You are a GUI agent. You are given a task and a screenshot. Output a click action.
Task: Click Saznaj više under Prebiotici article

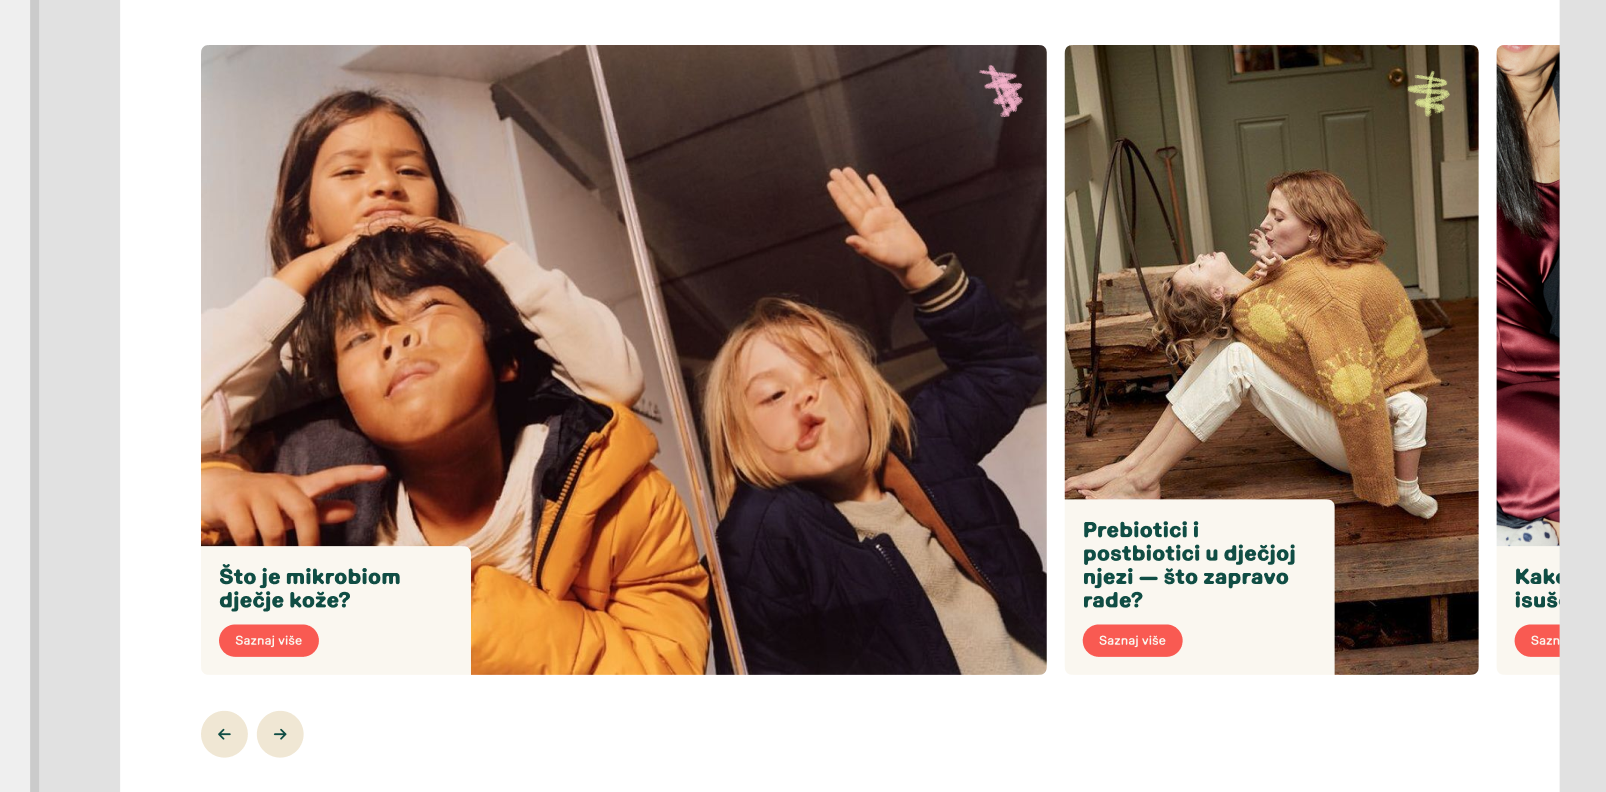[1133, 641]
